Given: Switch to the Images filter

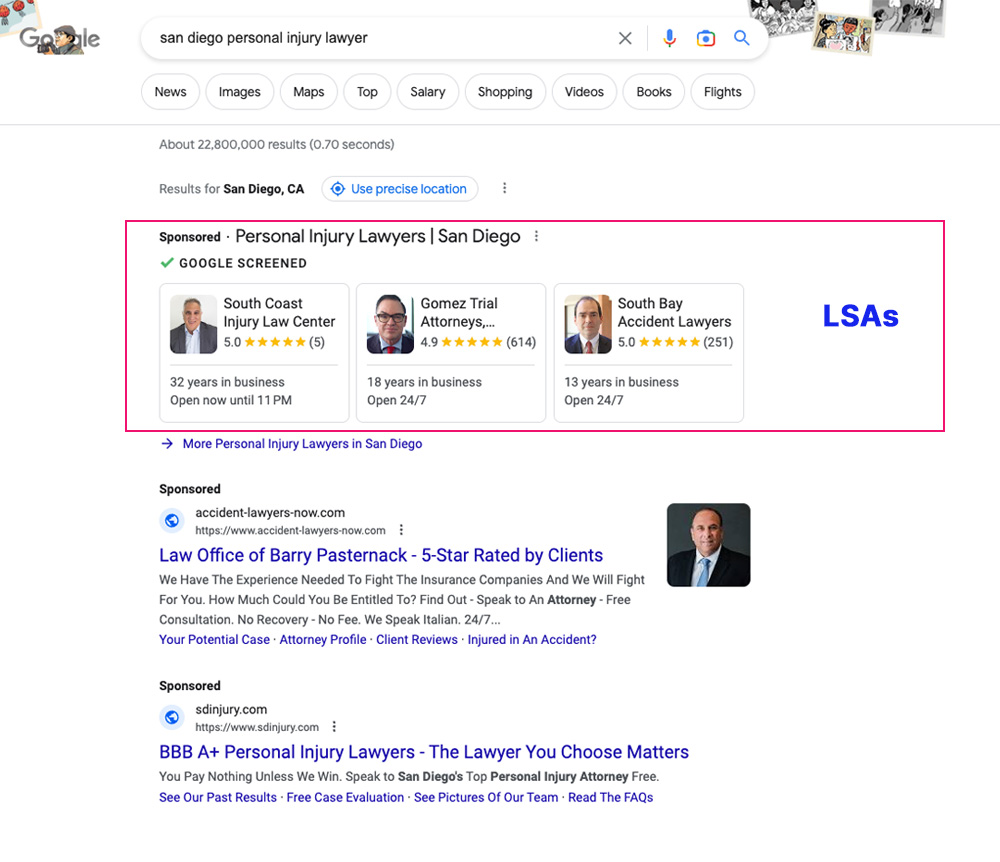Looking at the screenshot, I should pos(240,92).
